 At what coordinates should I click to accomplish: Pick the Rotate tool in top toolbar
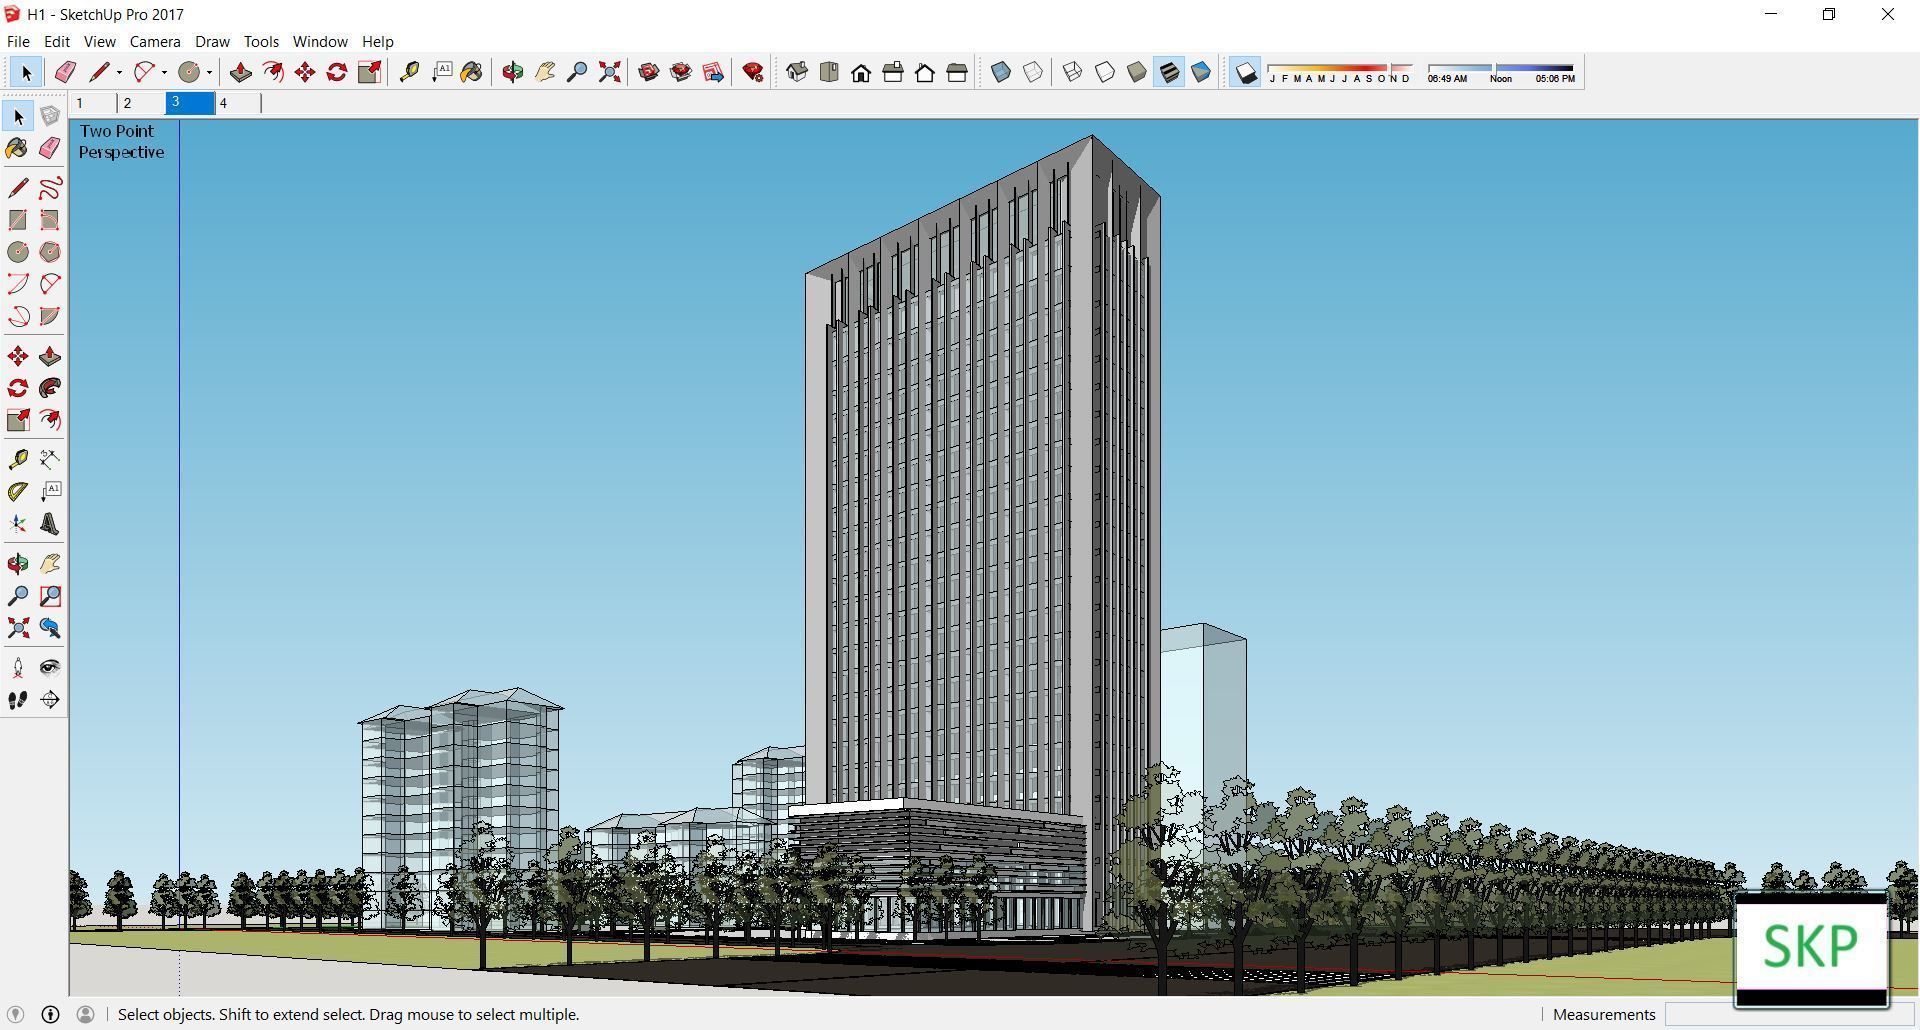tap(337, 72)
